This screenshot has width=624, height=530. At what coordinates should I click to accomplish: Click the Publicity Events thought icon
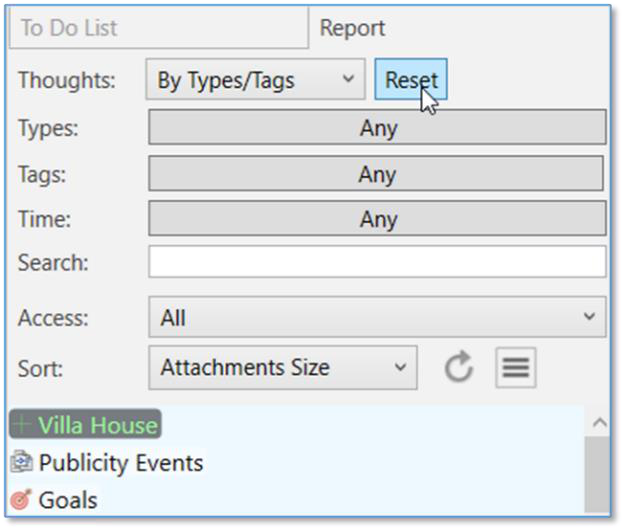22,463
